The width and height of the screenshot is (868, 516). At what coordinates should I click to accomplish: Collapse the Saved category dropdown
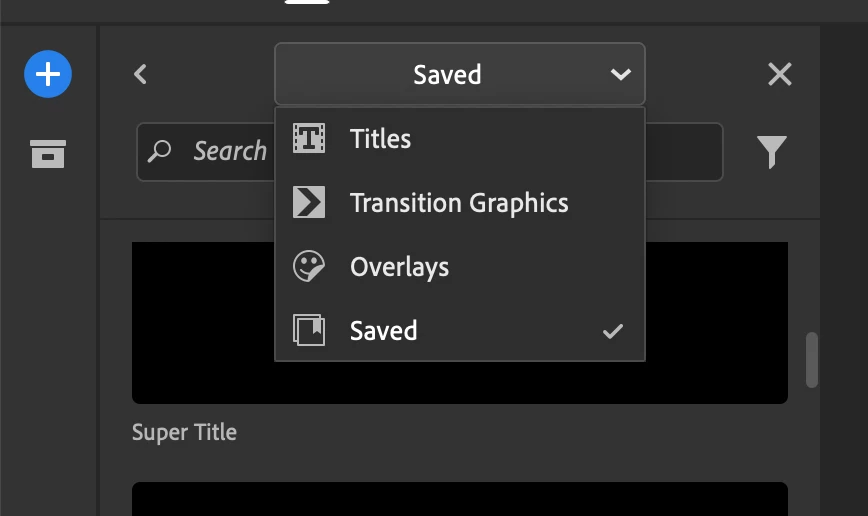point(460,74)
